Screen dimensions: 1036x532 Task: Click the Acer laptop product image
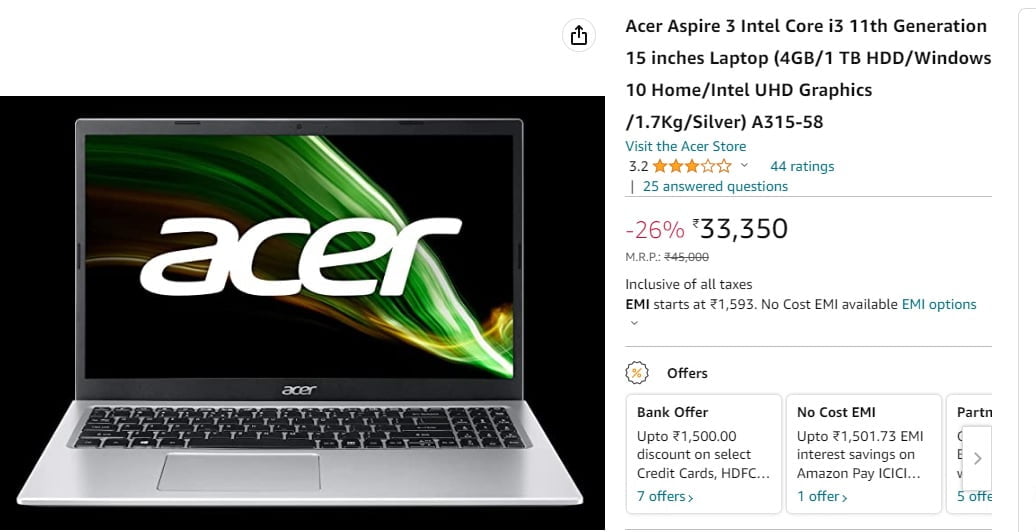tap(302, 312)
